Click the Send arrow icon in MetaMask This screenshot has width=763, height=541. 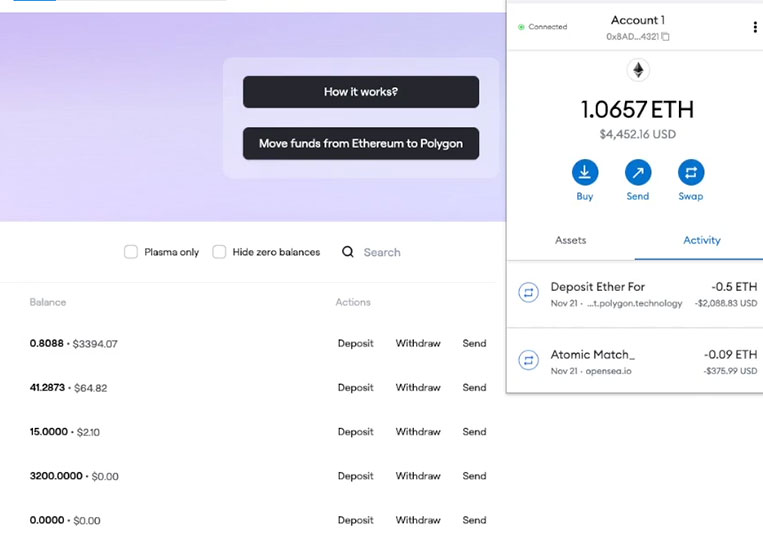coord(637,172)
